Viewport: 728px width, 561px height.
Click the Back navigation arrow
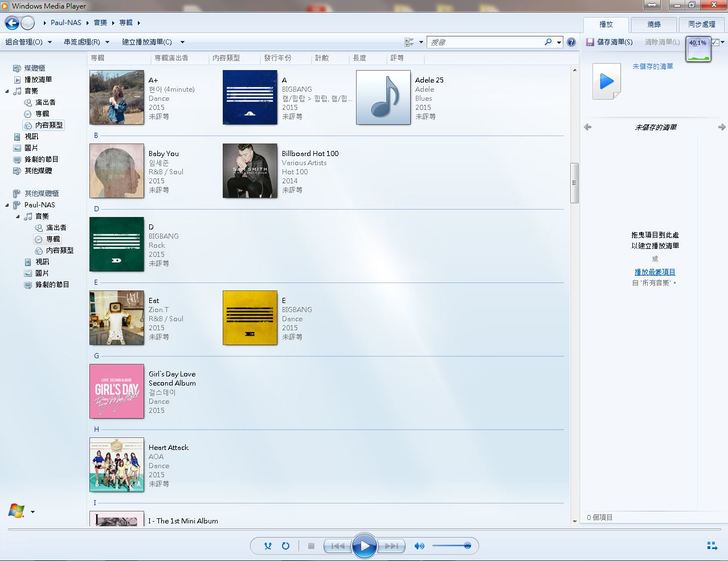pos(11,22)
